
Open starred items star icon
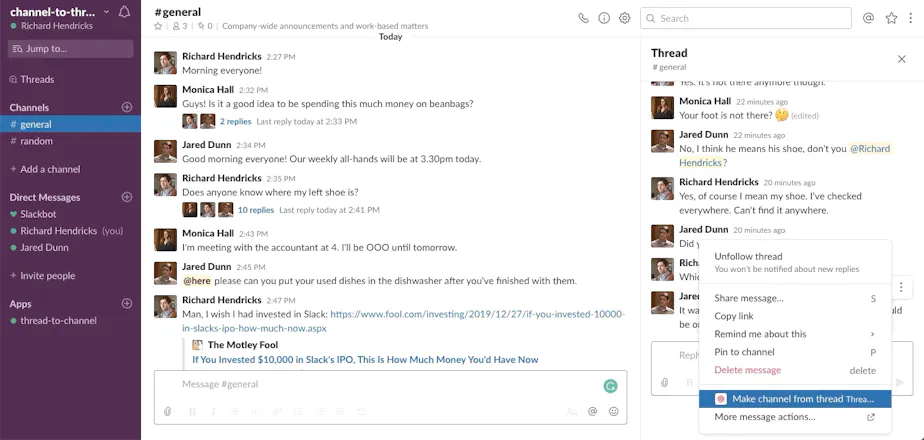point(891,18)
